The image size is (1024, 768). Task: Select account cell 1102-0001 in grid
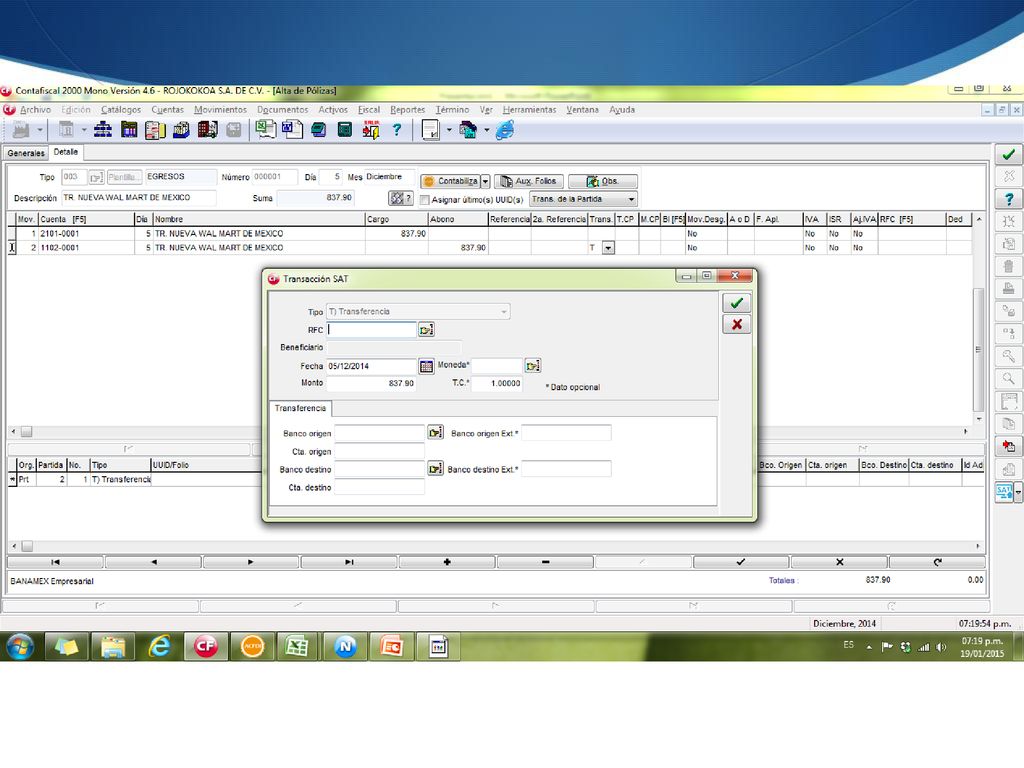pyautogui.click(x=86, y=248)
